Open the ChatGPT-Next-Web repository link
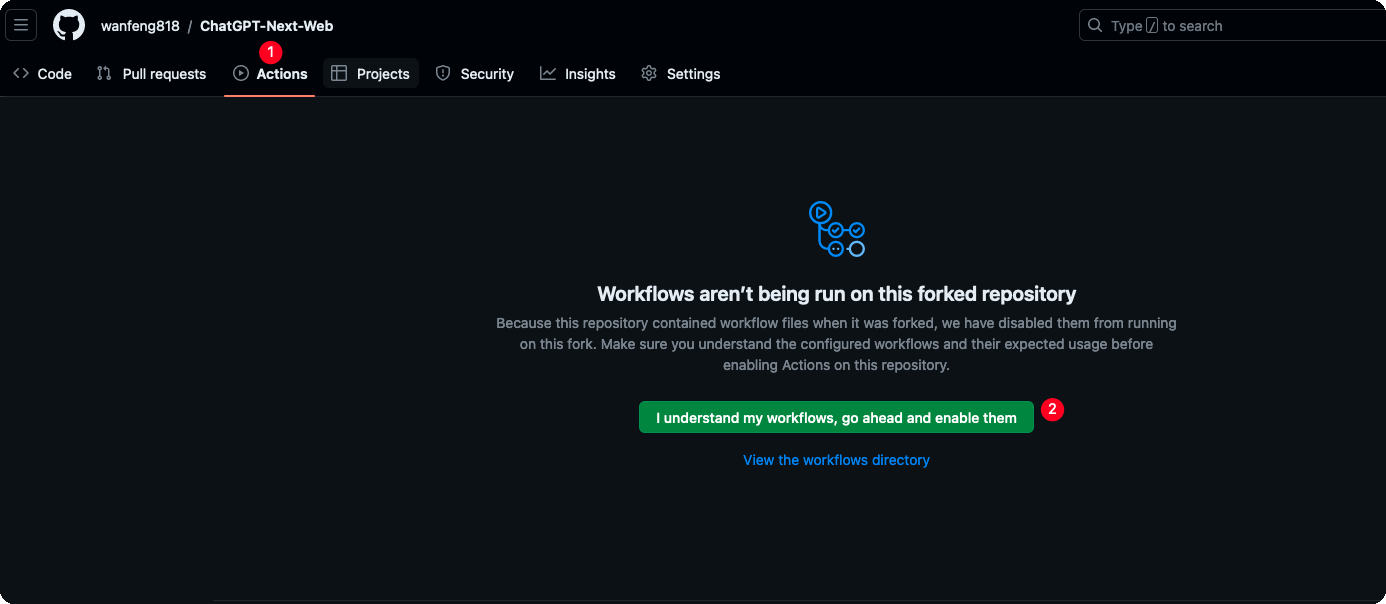The height and width of the screenshot is (604, 1386). point(266,26)
